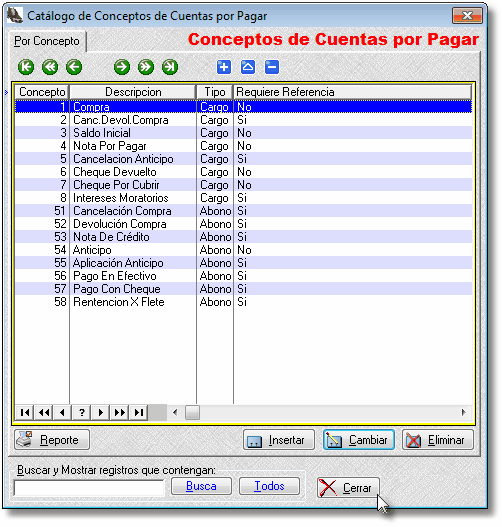The width and height of the screenshot is (502, 527).
Task: Open the Reporte print button
Action: click(52, 440)
